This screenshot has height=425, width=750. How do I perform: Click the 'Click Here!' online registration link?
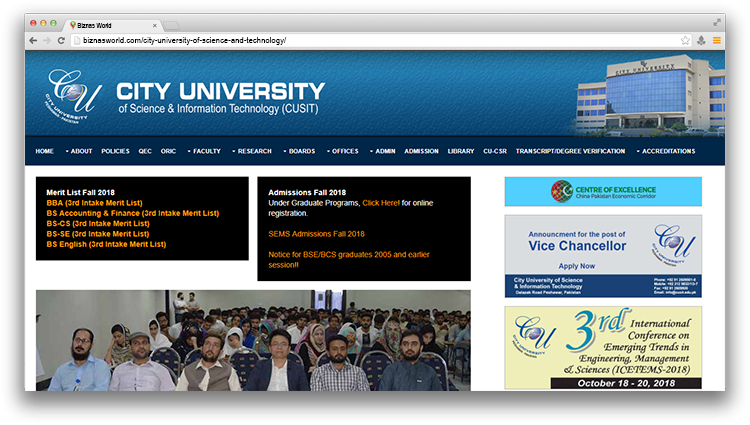(380, 202)
